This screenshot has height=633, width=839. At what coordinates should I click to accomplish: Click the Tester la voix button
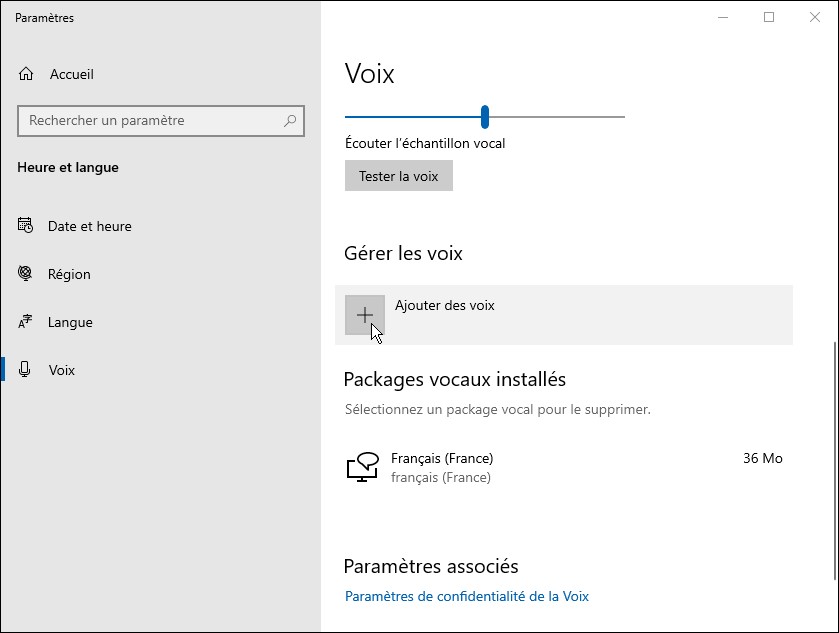coord(398,176)
